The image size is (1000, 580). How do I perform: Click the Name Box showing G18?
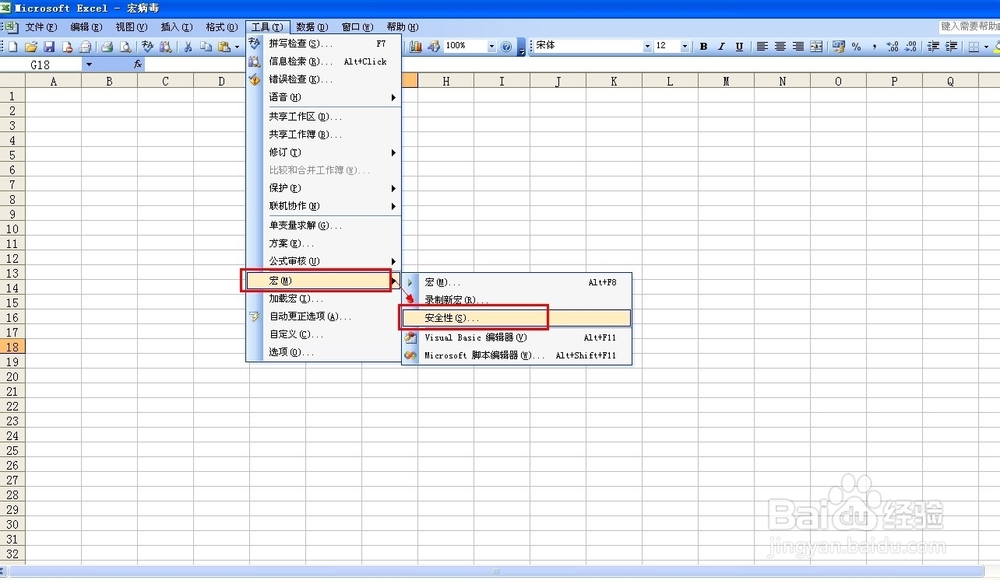[41, 64]
